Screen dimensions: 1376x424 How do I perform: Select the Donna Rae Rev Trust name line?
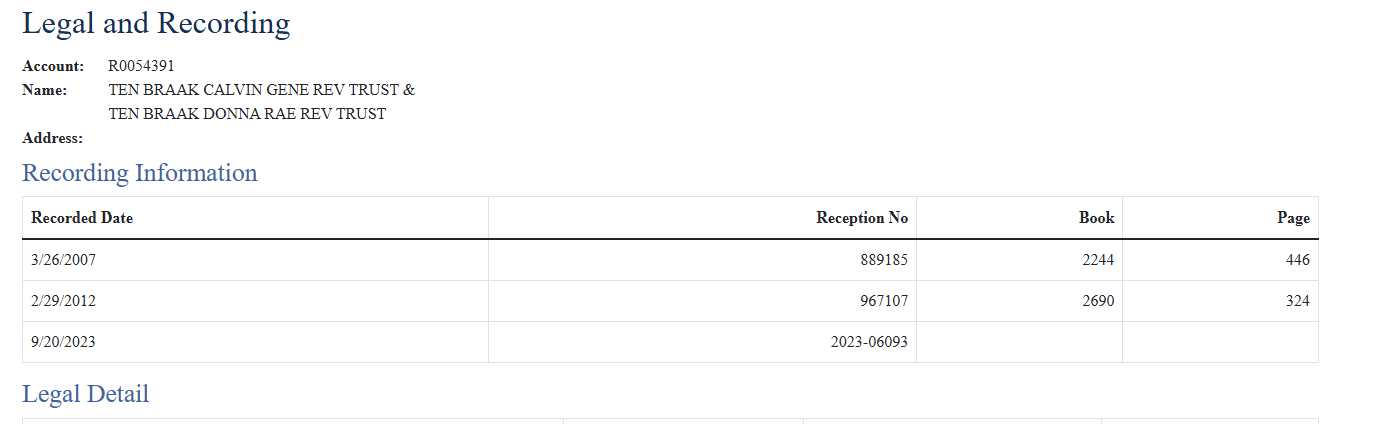(247, 114)
